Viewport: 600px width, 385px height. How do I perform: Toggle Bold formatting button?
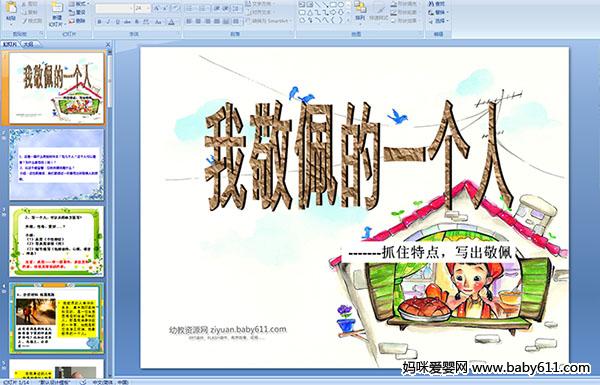tap(99, 22)
